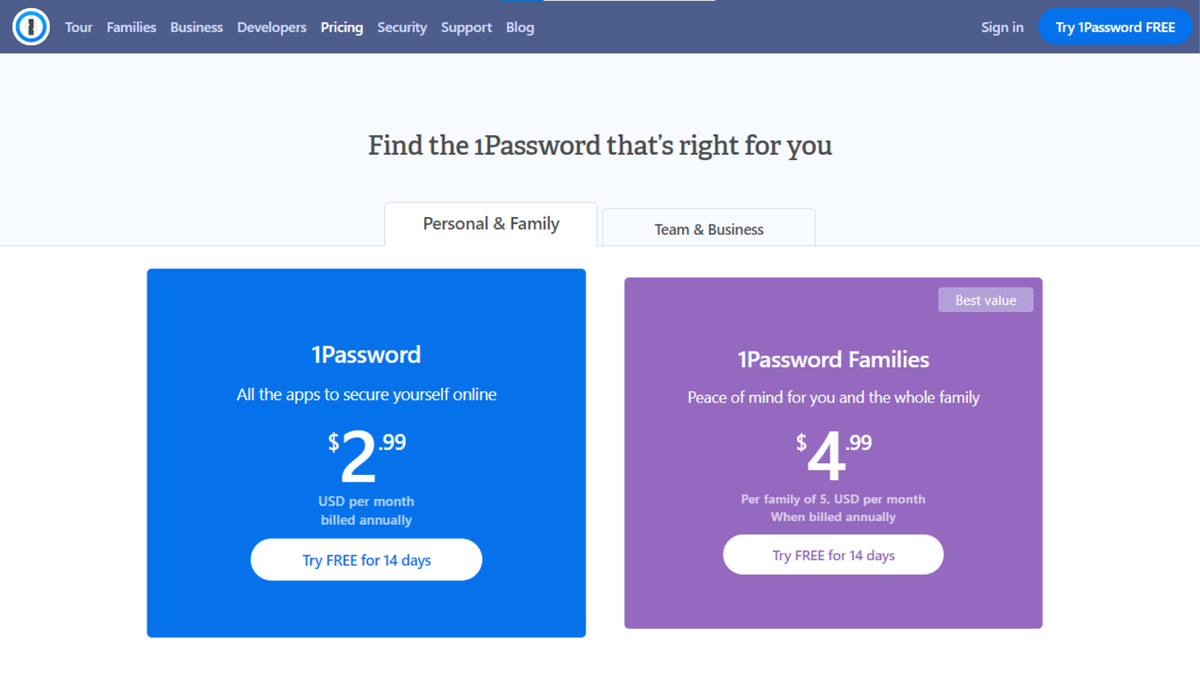Open the 1Password Blog
This screenshot has height=675, width=1200.
click(x=519, y=27)
